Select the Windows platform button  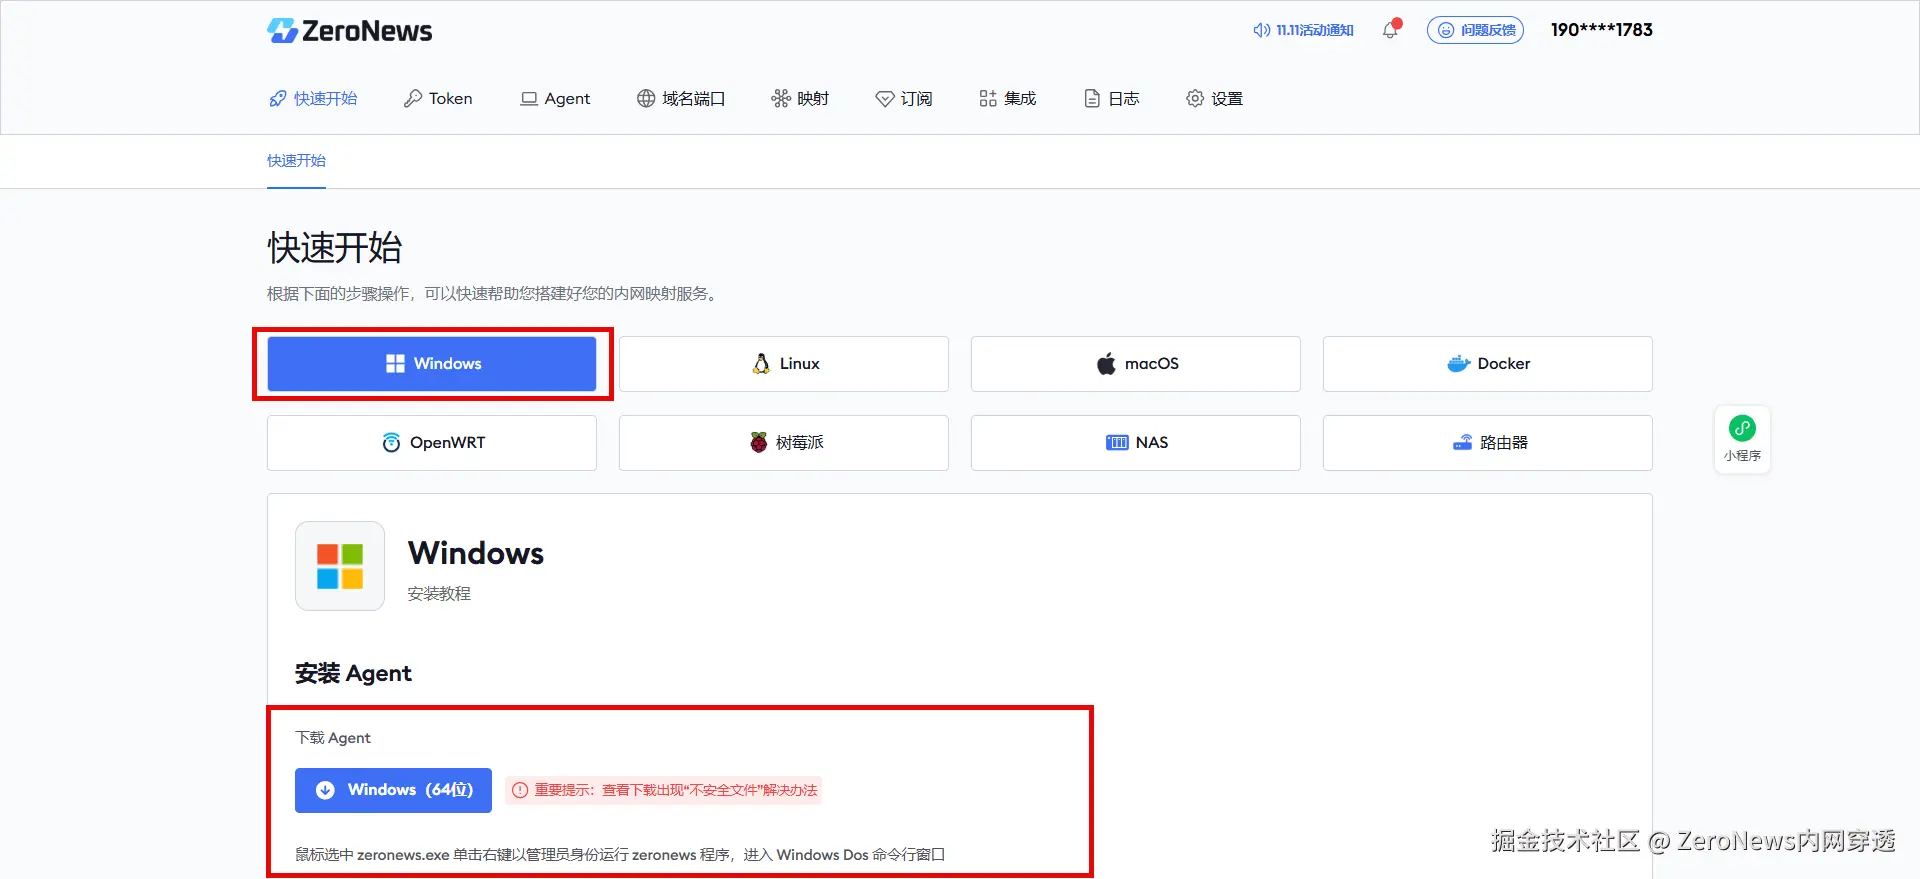(432, 364)
